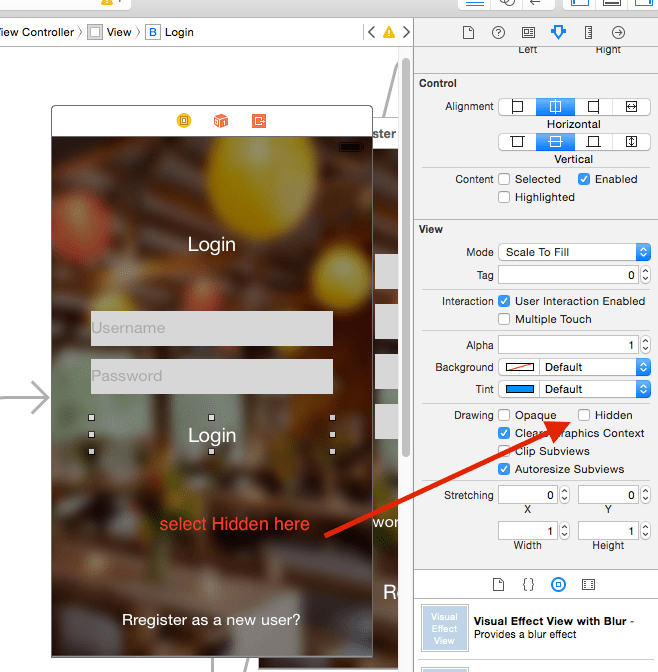Go to previous issue with left chevron
This screenshot has width=658, height=672.
[x=372, y=32]
